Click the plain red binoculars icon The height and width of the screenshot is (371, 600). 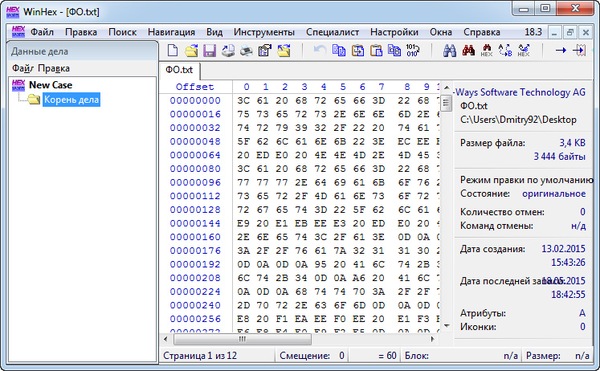tap(468, 50)
